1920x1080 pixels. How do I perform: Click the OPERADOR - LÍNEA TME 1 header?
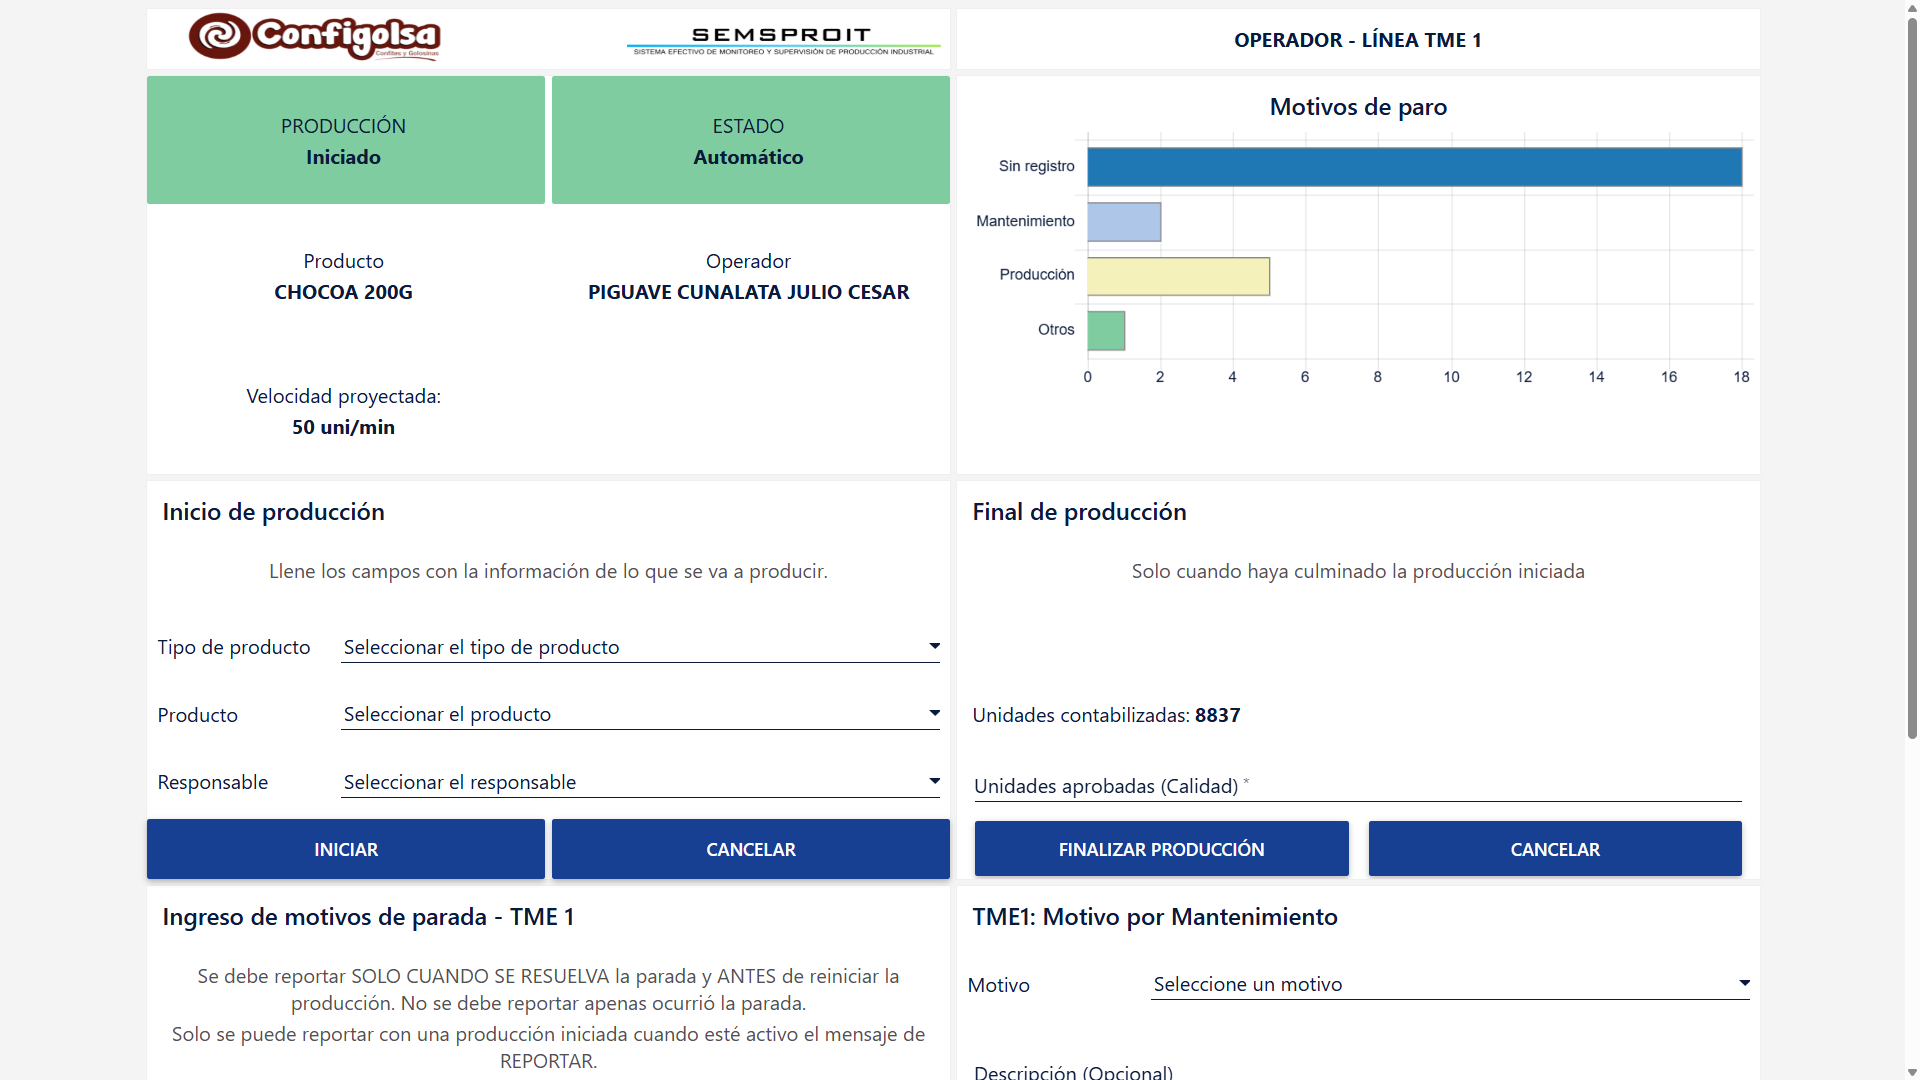tap(1357, 40)
